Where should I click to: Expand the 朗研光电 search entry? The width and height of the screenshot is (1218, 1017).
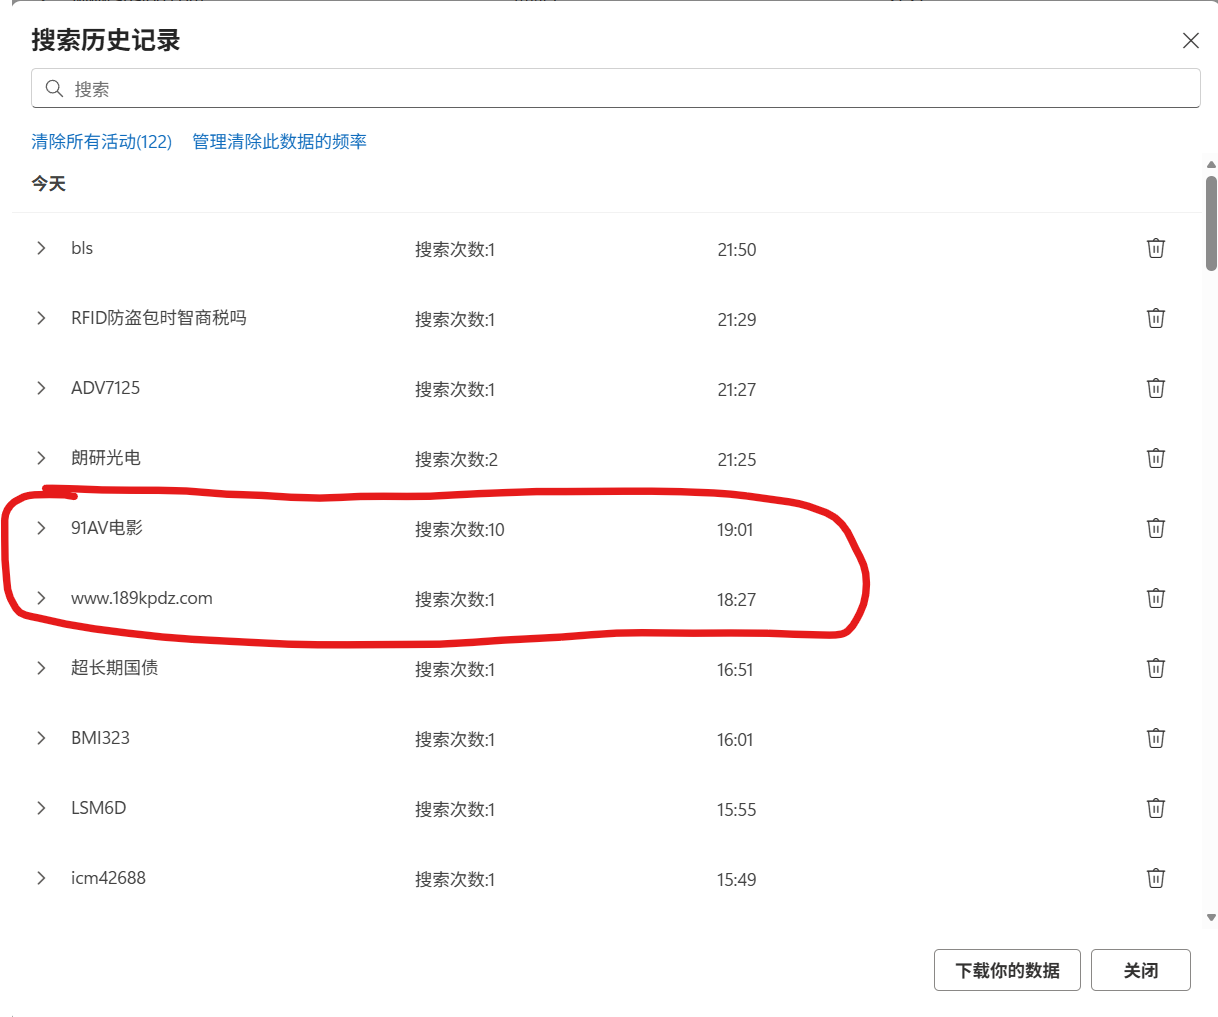tap(41, 458)
